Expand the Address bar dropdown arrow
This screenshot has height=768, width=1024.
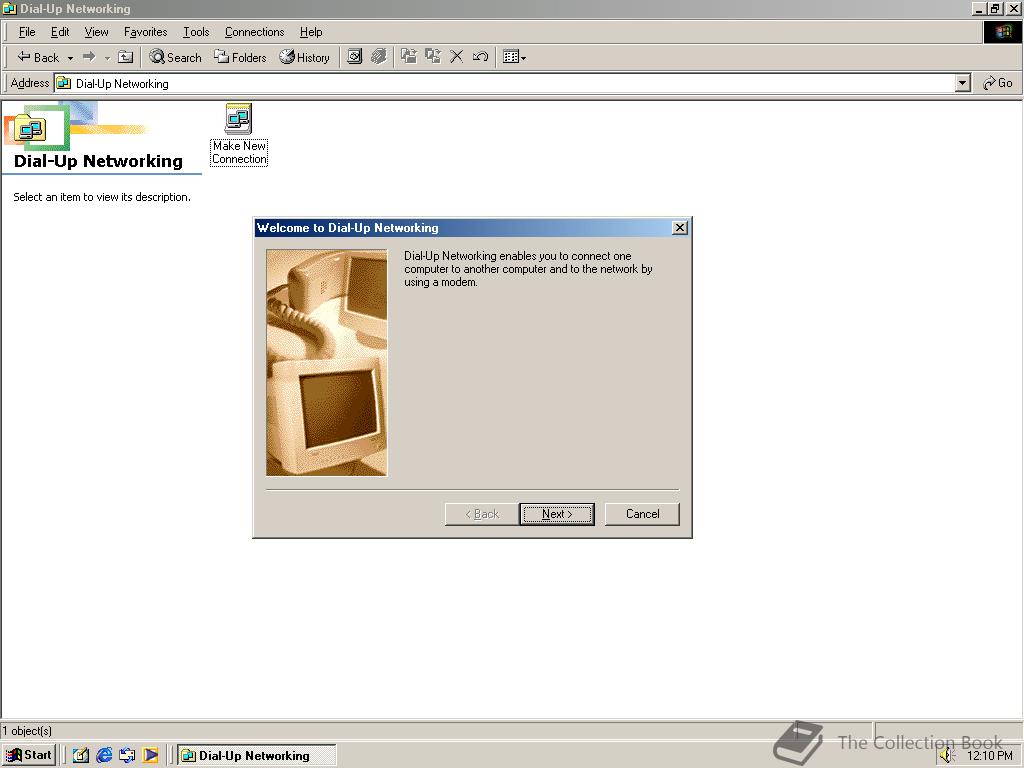(963, 84)
